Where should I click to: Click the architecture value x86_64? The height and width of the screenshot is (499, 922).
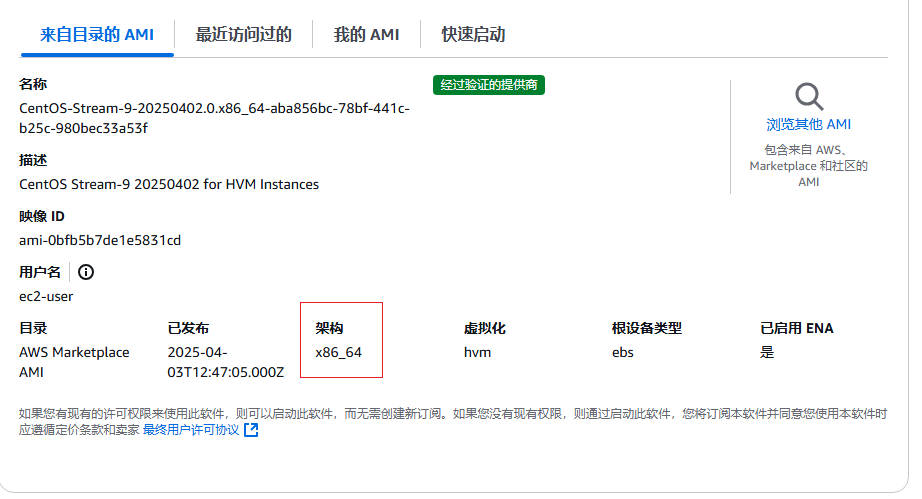click(339, 353)
